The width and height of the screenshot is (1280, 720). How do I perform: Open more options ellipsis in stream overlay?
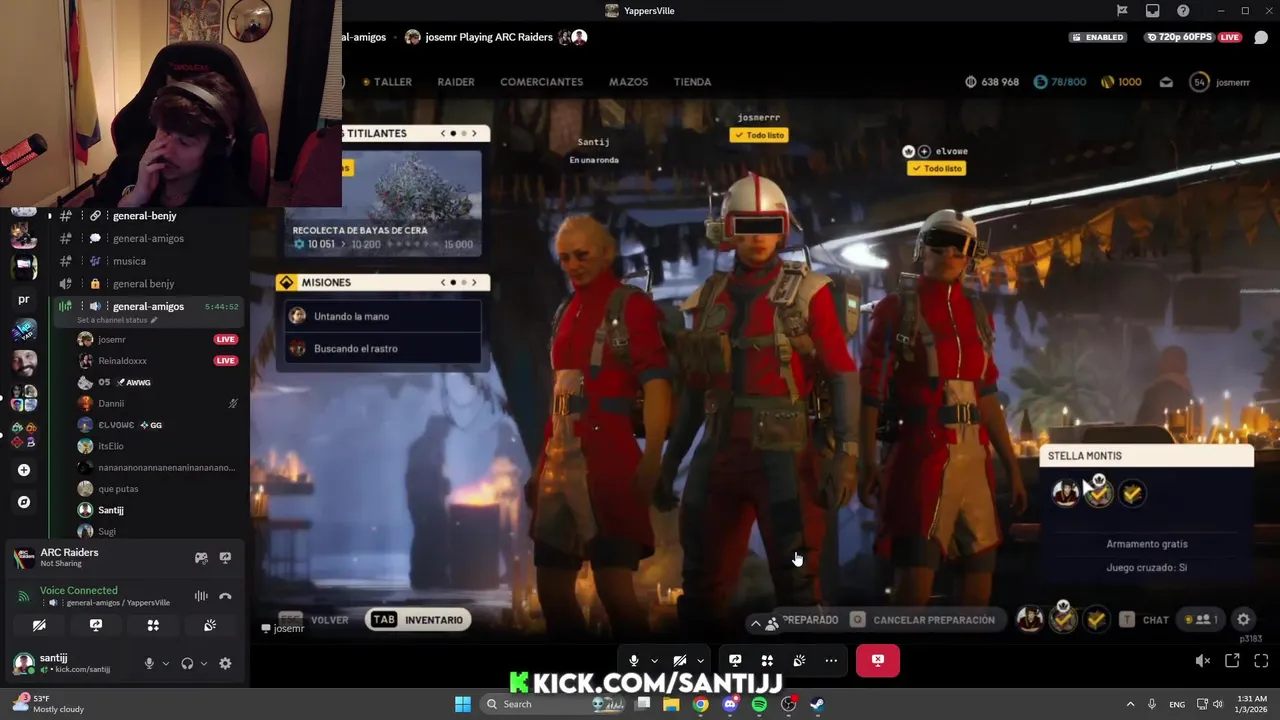click(x=831, y=660)
